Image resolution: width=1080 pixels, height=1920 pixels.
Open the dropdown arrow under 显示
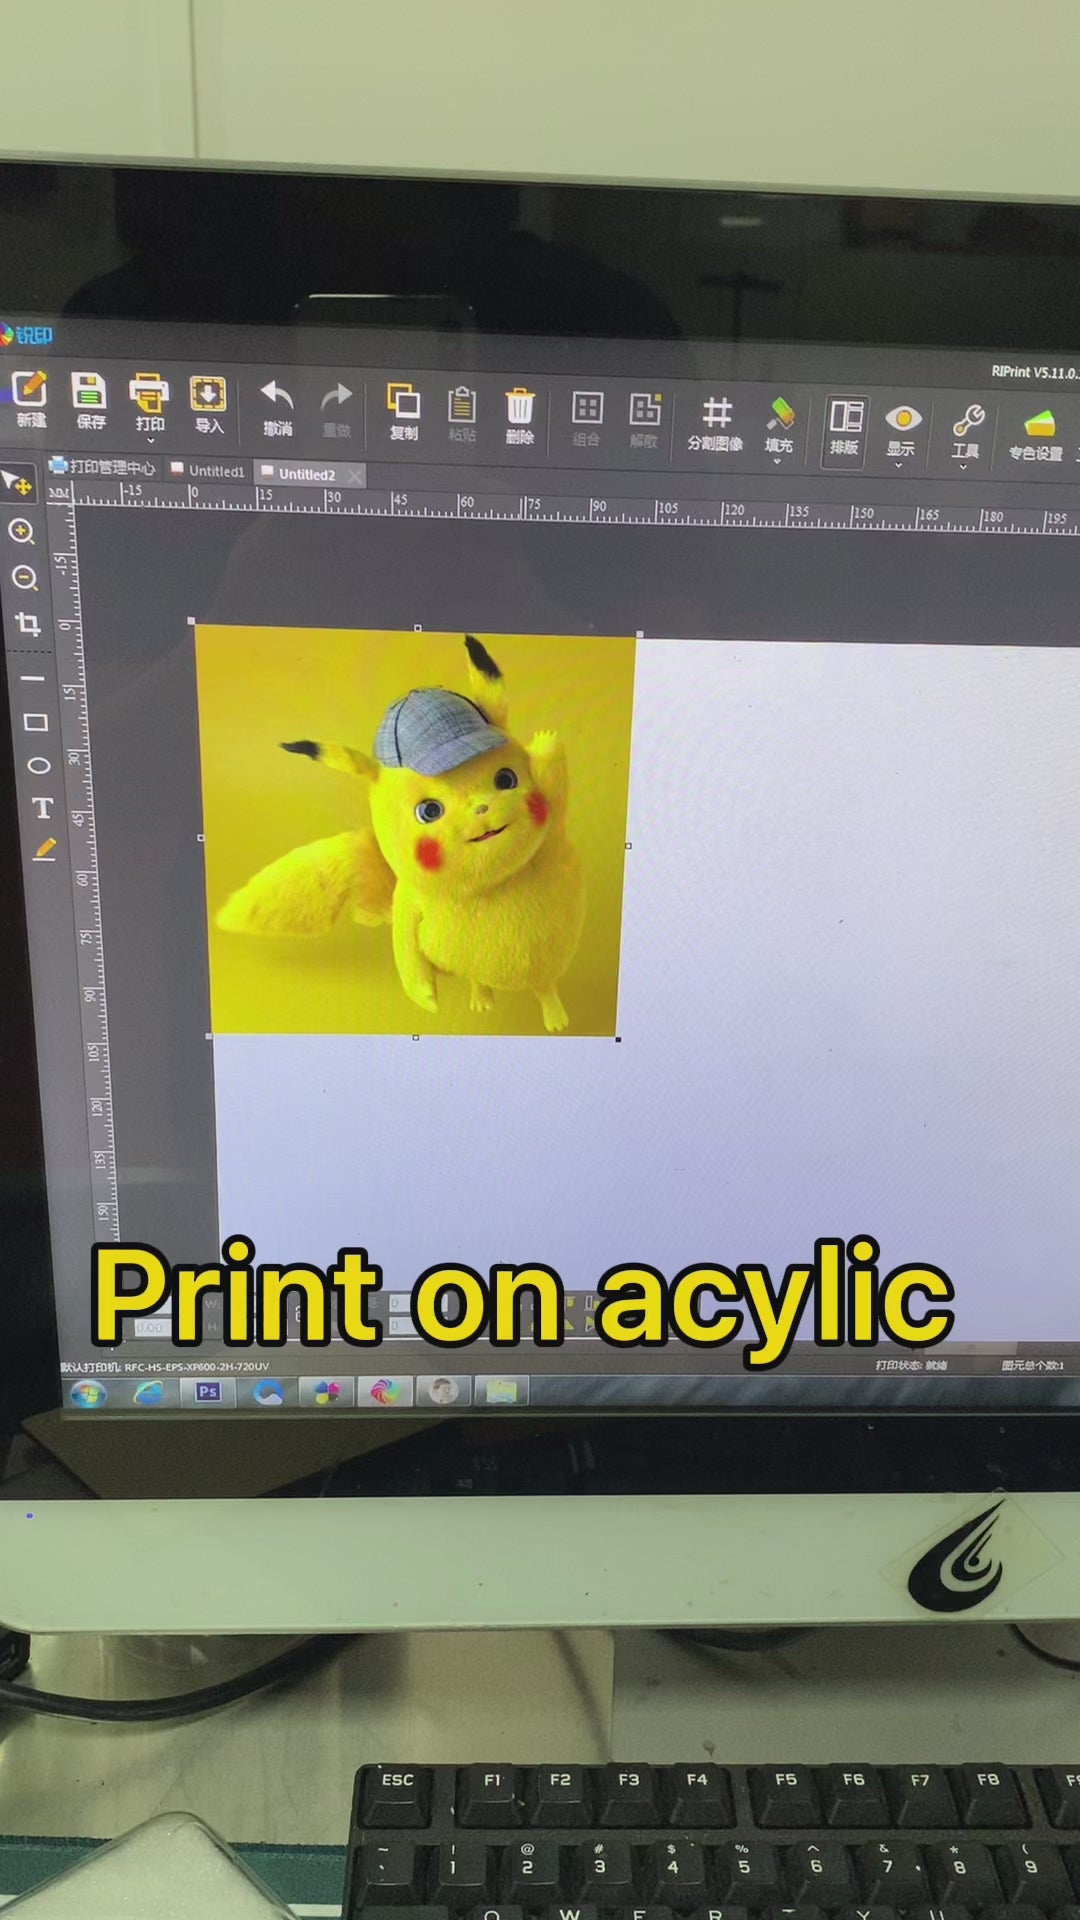[x=899, y=465]
